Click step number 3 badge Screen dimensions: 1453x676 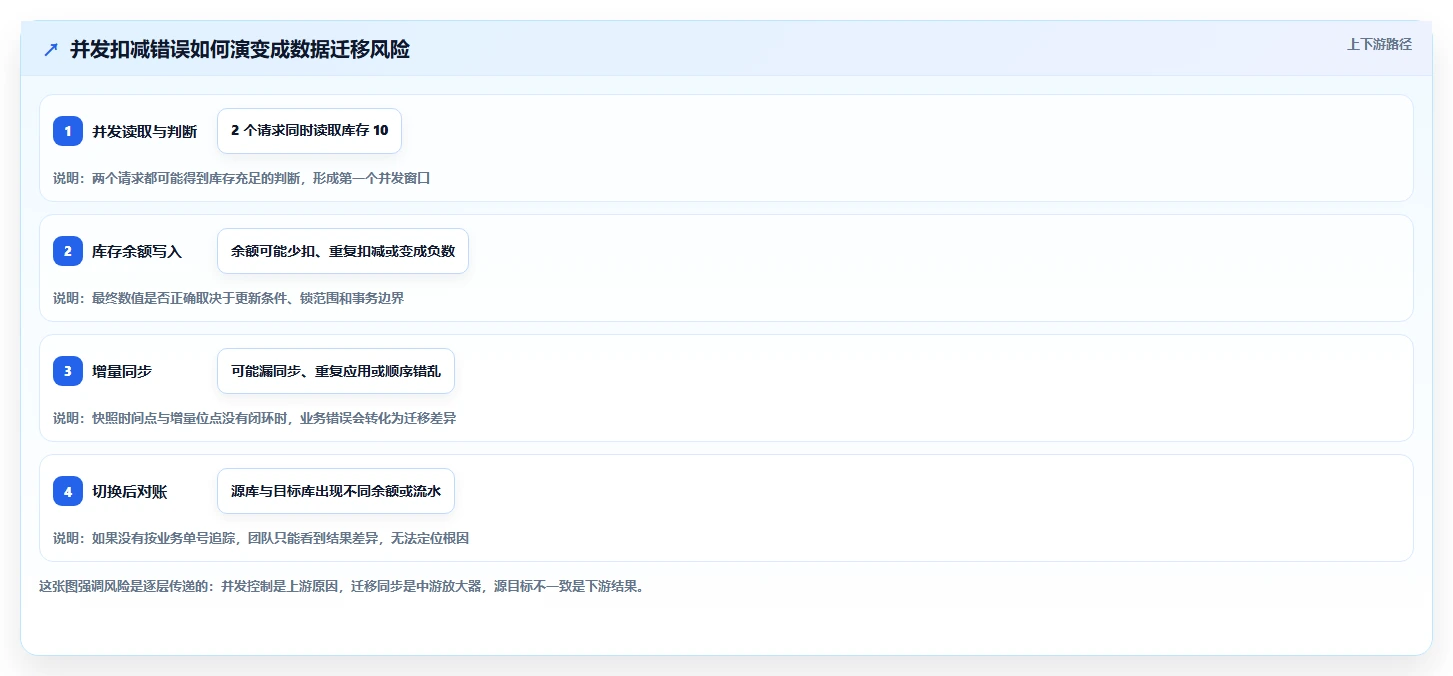[68, 371]
